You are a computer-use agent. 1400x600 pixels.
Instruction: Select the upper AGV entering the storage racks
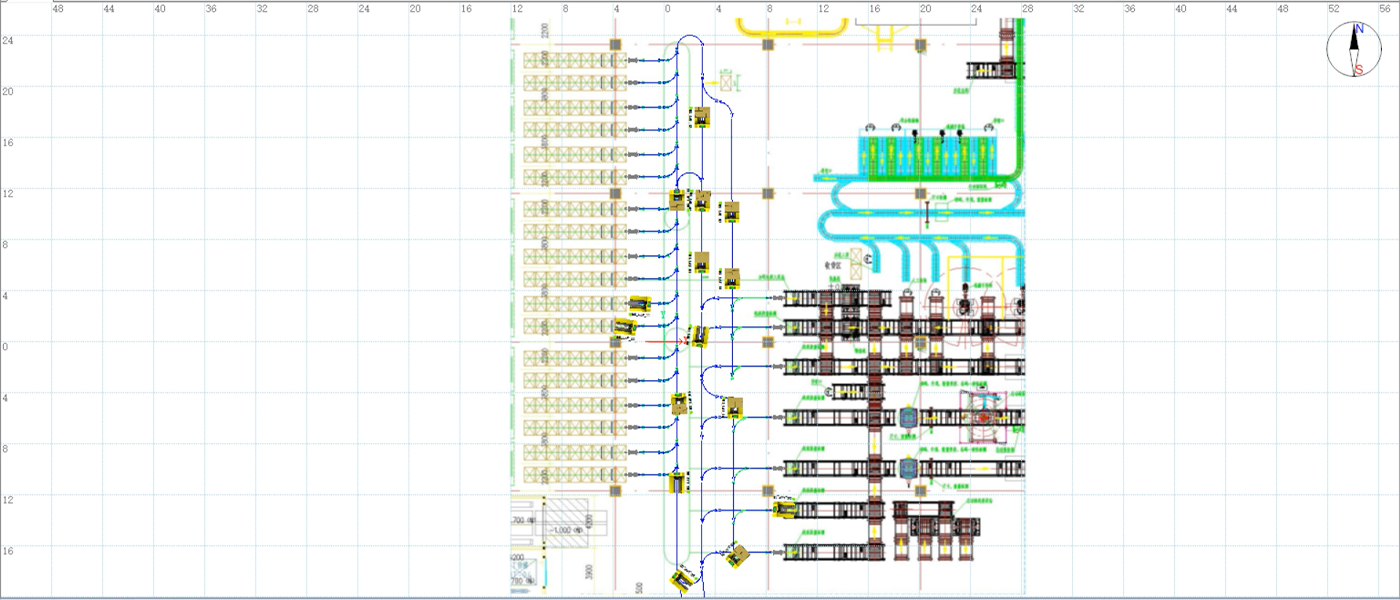click(640, 304)
